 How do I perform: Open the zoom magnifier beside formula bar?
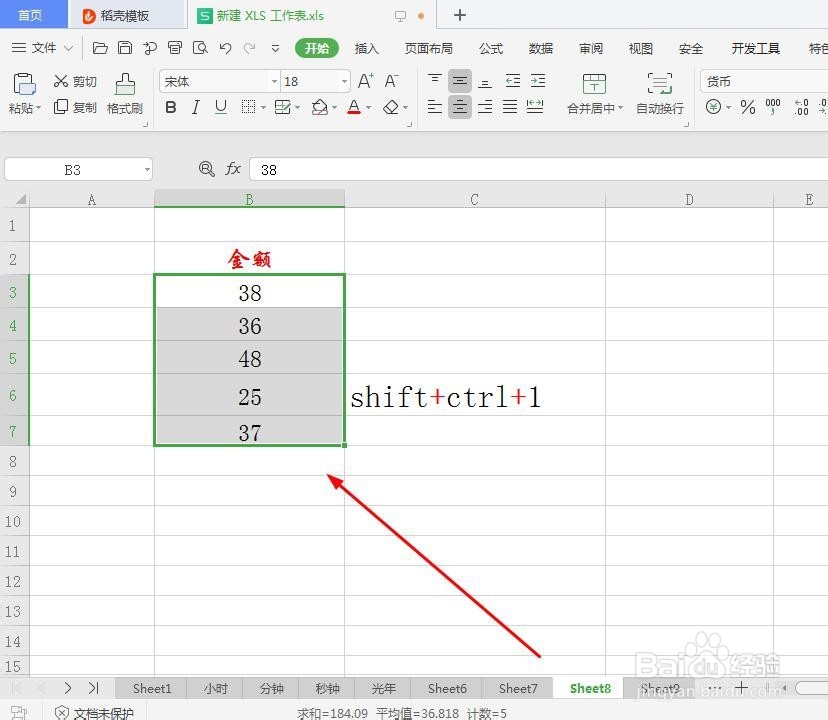click(206, 169)
